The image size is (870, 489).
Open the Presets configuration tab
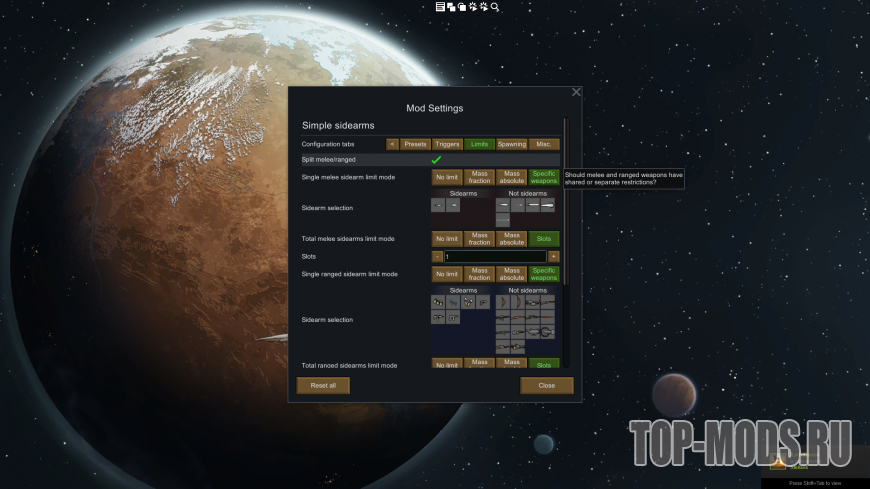point(415,144)
